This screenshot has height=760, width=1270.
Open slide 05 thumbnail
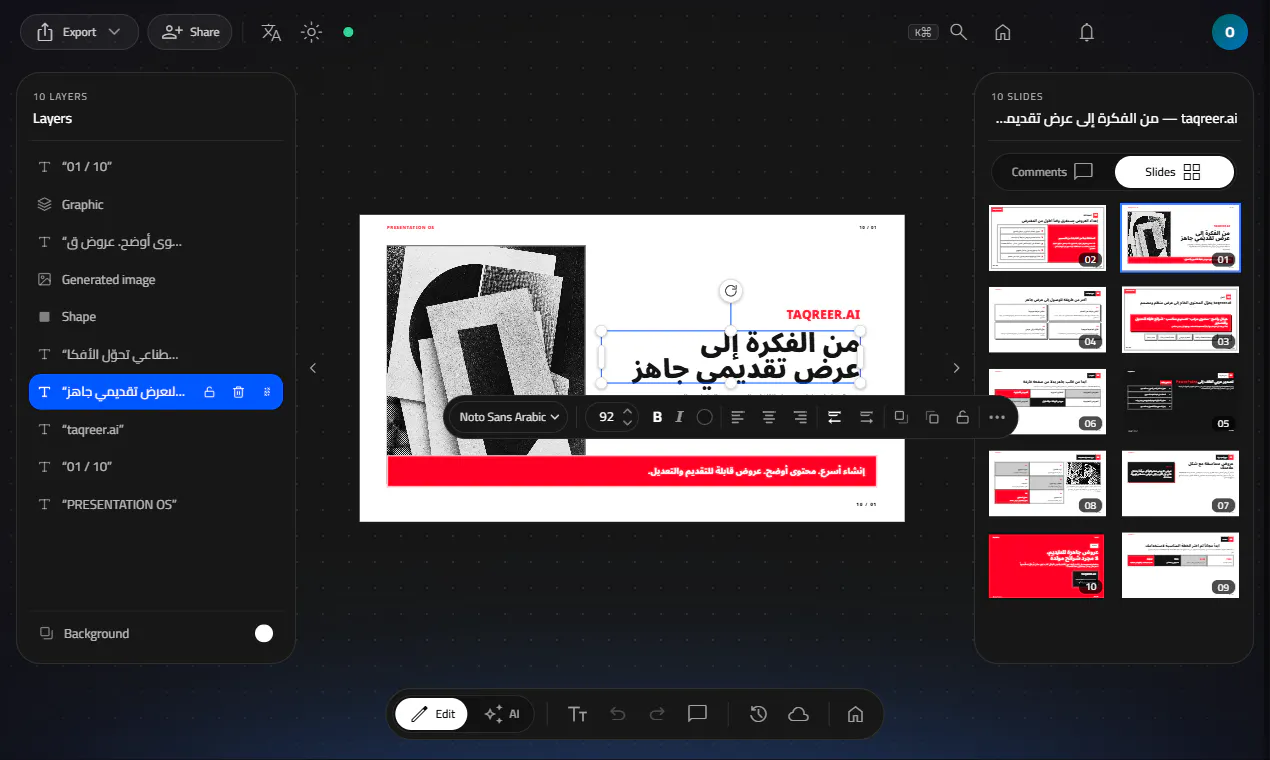coord(1181,402)
